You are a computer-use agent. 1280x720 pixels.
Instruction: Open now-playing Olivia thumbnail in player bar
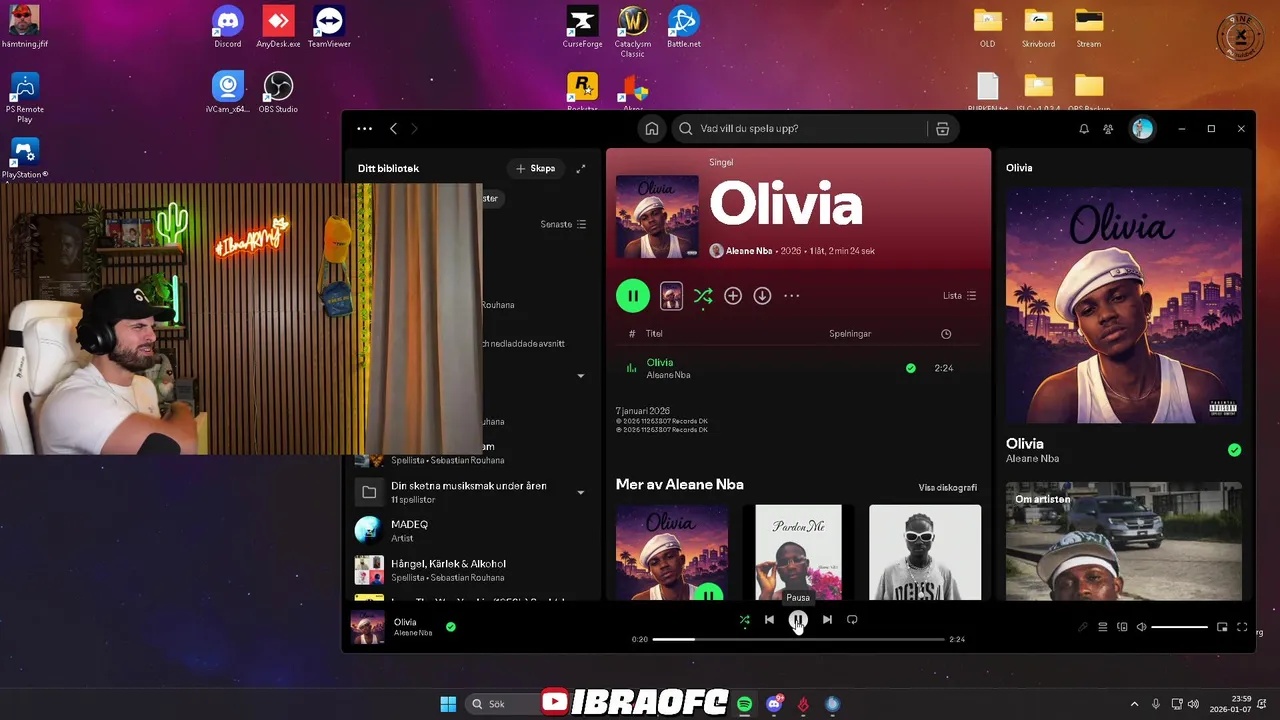[x=367, y=627]
